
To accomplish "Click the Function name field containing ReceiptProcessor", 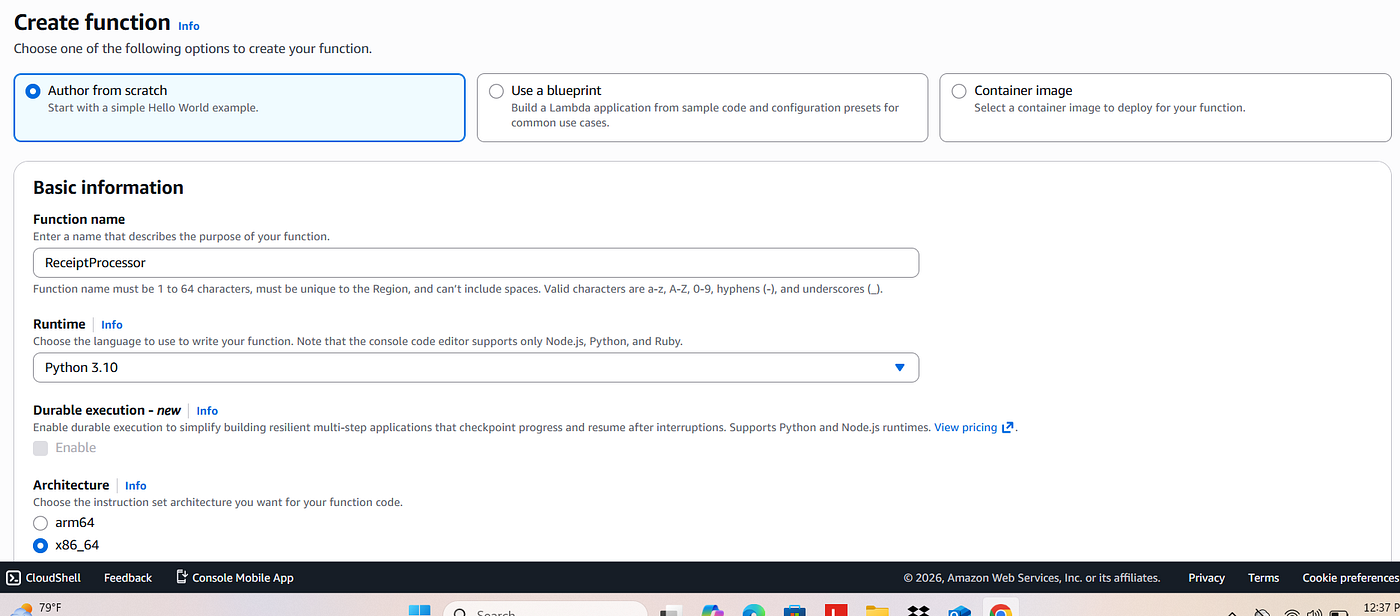I will 476,263.
